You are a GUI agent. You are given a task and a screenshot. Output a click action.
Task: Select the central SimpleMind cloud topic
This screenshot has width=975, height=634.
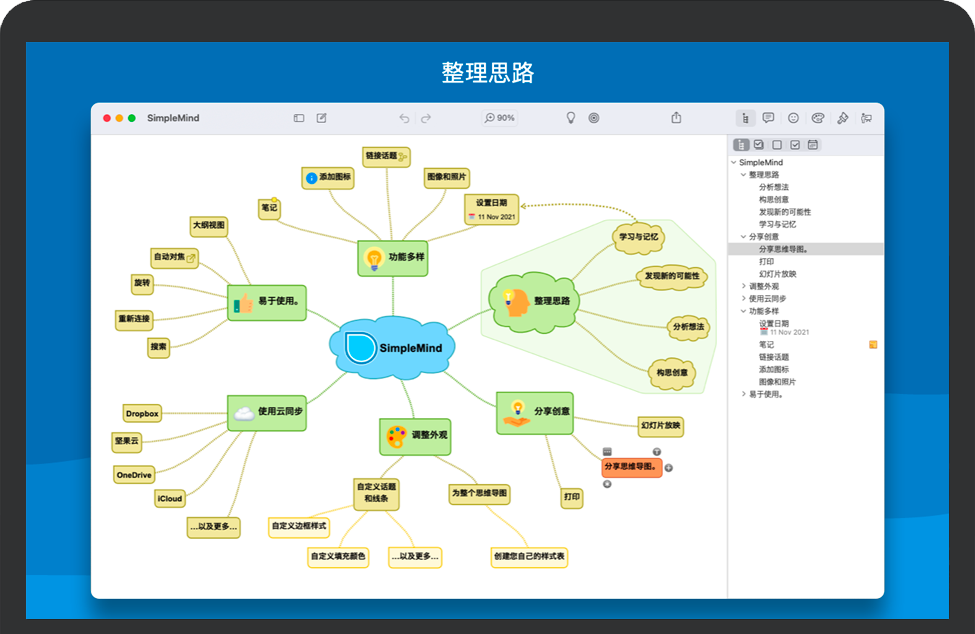[392, 347]
